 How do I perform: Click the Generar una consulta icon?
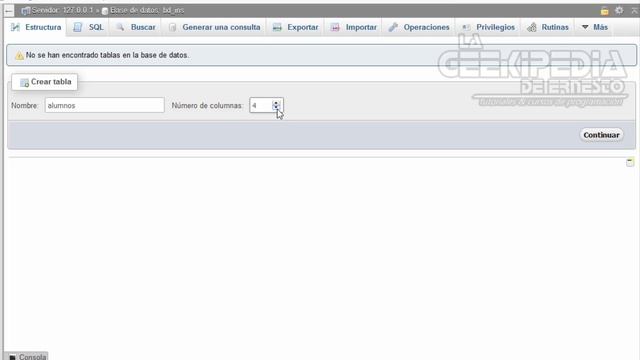[172, 27]
